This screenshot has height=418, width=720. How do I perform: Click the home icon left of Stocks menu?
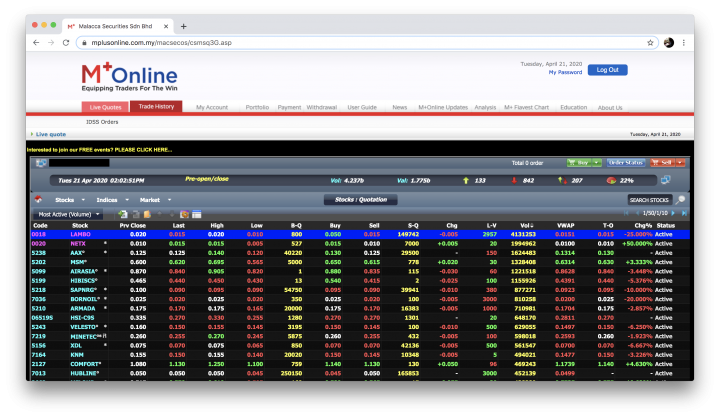click(x=38, y=199)
